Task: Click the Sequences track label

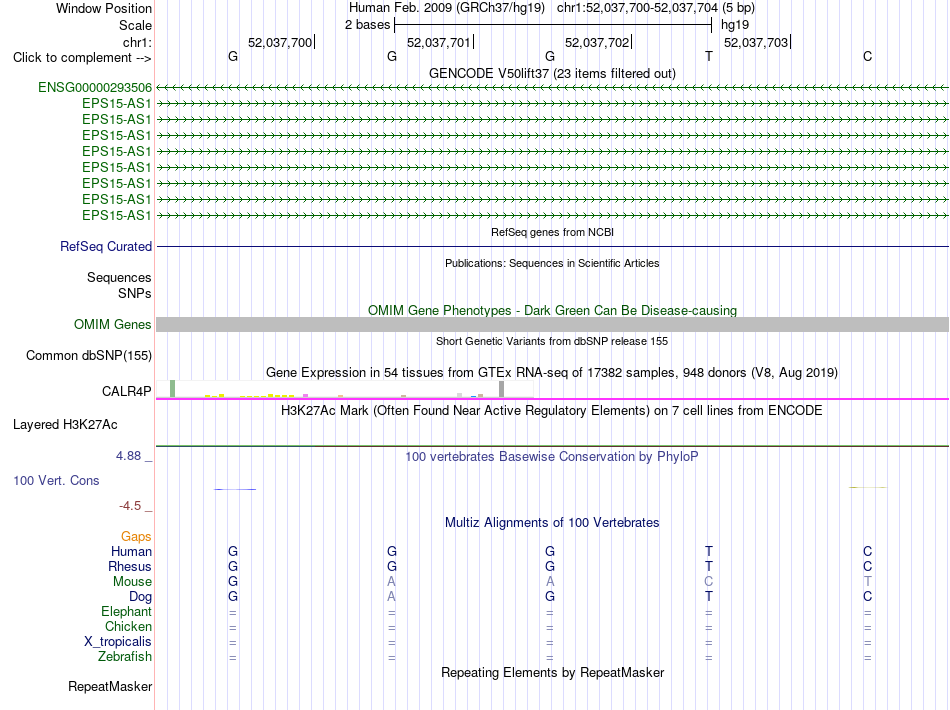Action: click(x=119, y=277)
